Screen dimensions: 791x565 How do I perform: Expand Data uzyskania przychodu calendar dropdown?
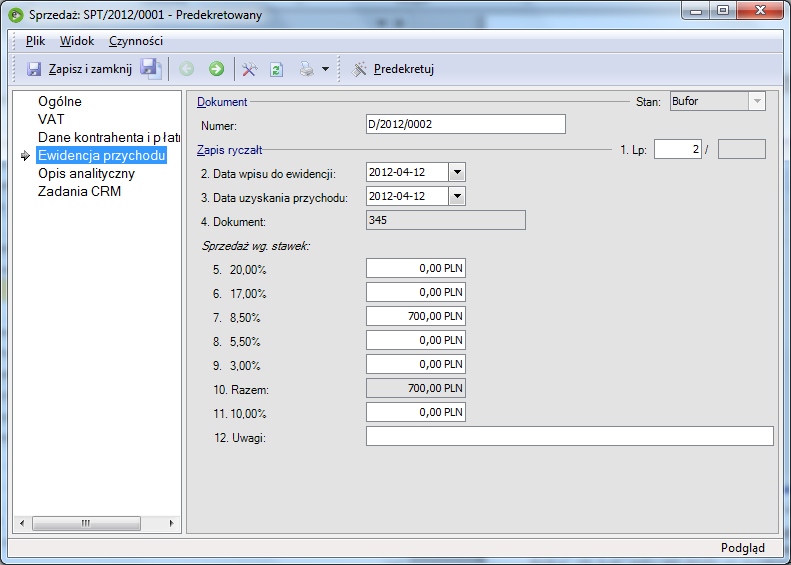[x=457, y=196]
